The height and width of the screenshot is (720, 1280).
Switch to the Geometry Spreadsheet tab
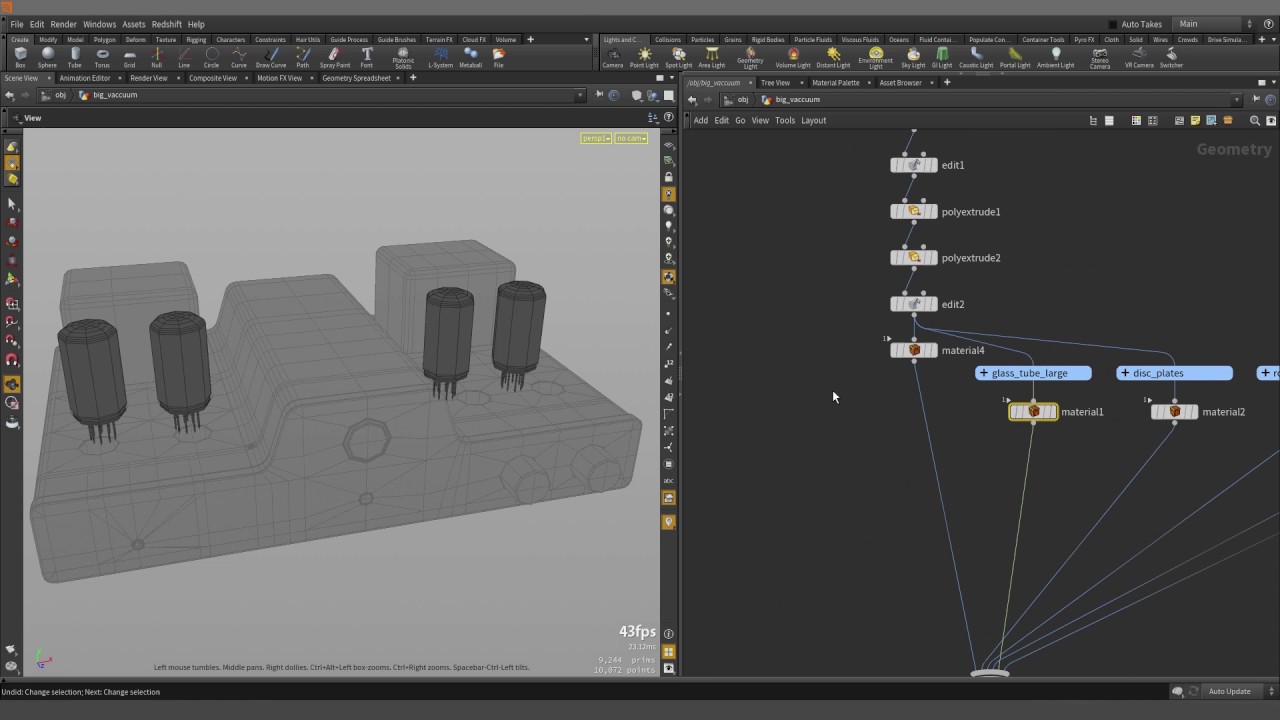[356, 78]
